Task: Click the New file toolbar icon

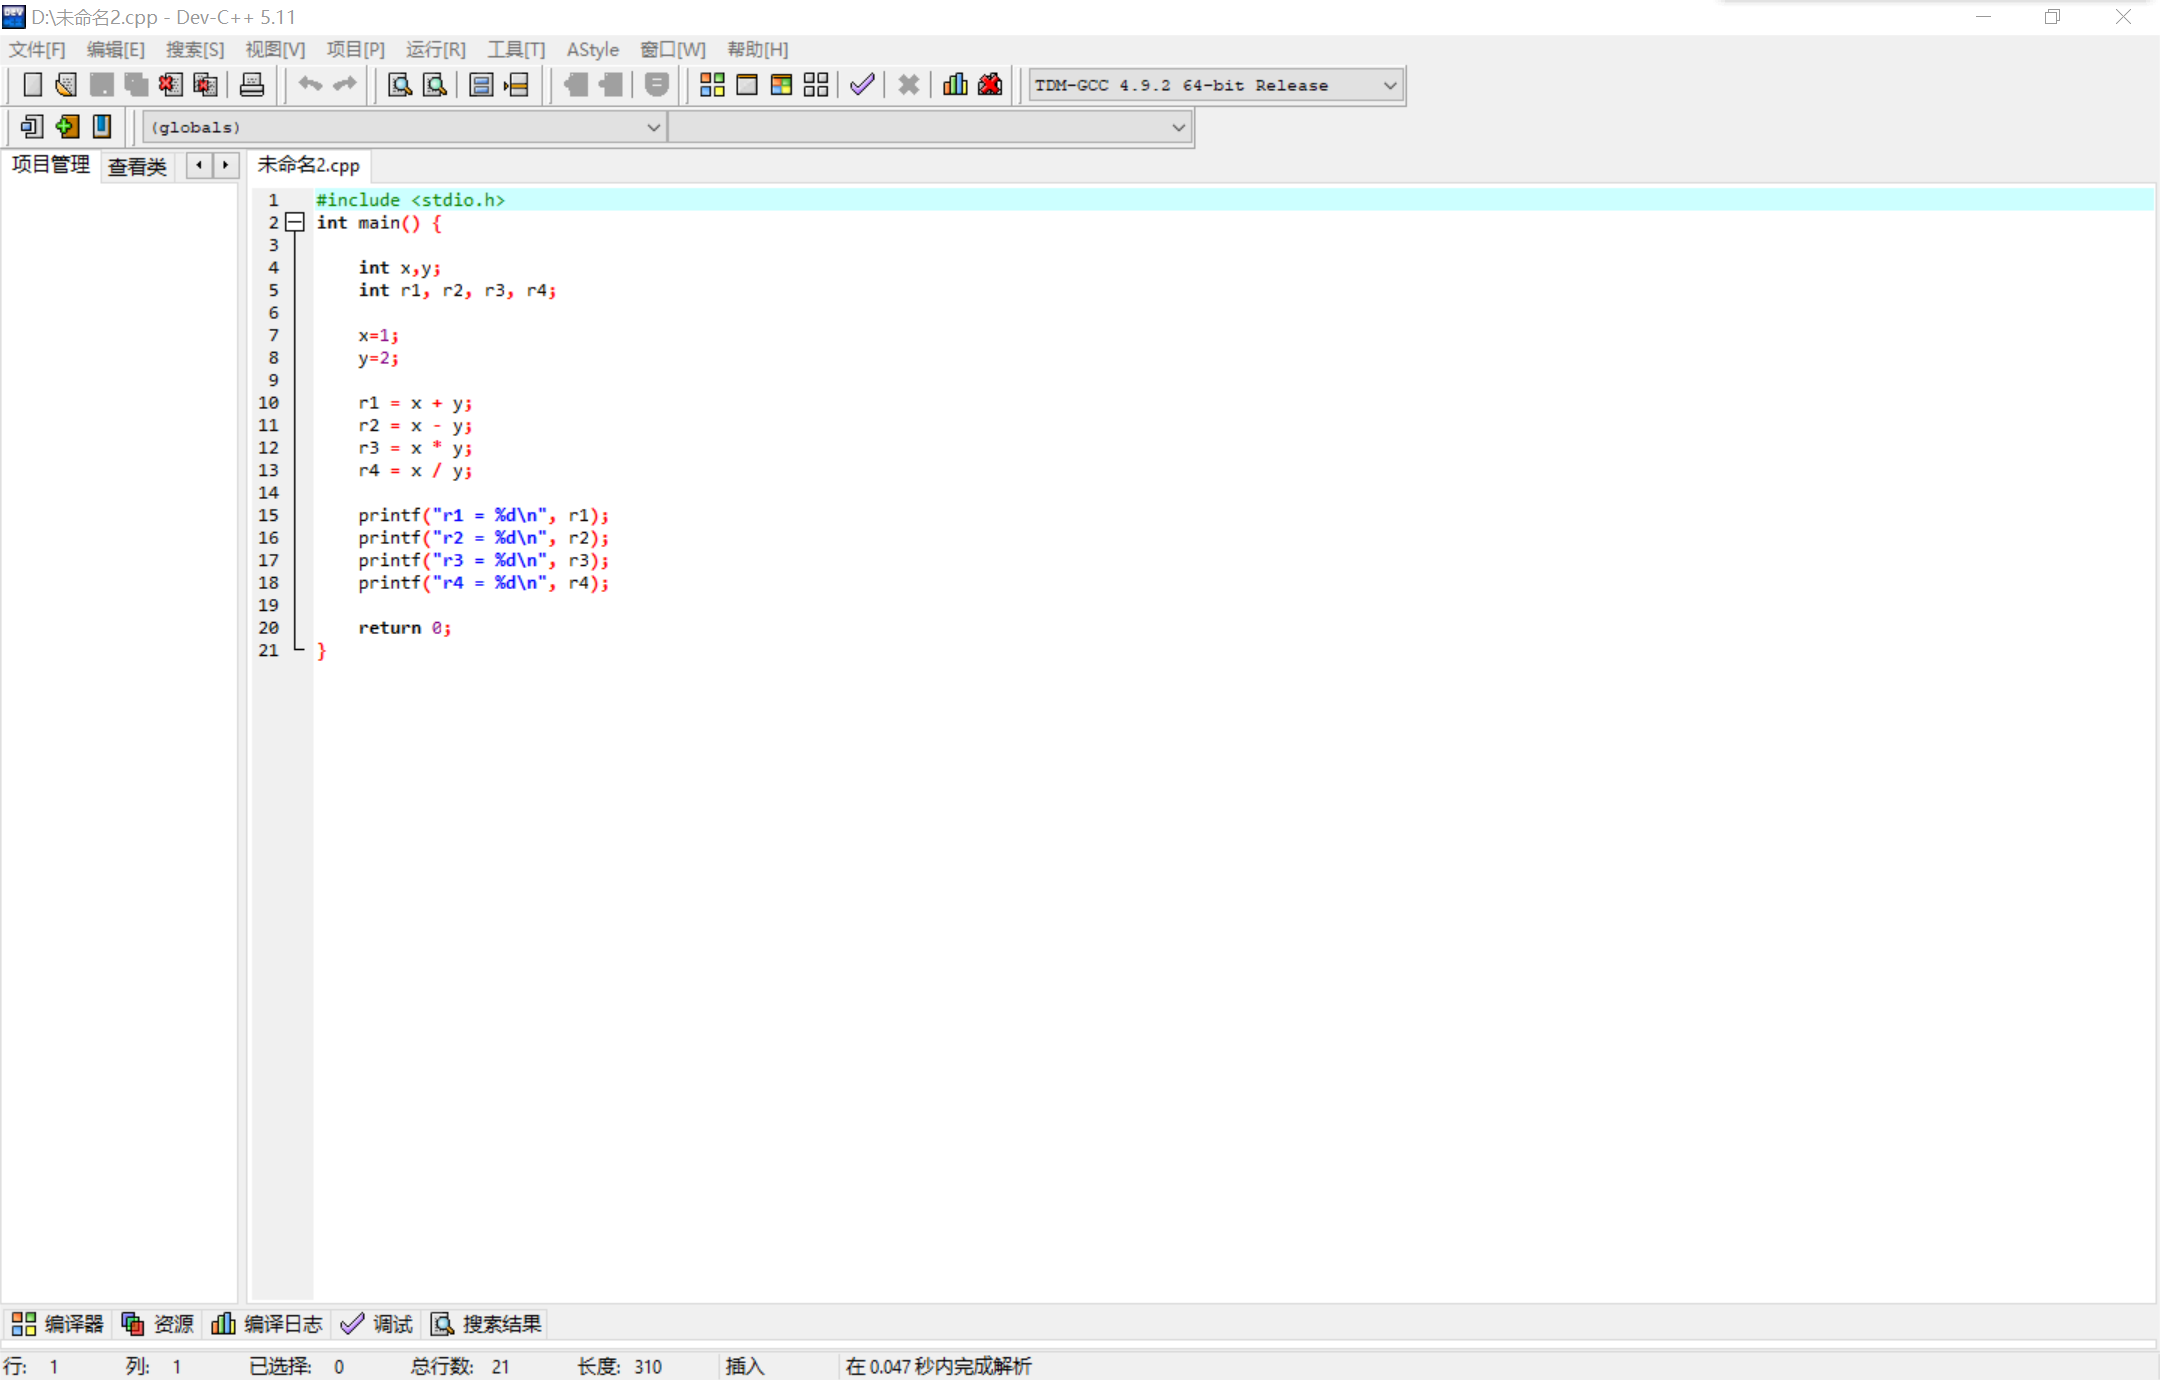Action: point(32,85)
